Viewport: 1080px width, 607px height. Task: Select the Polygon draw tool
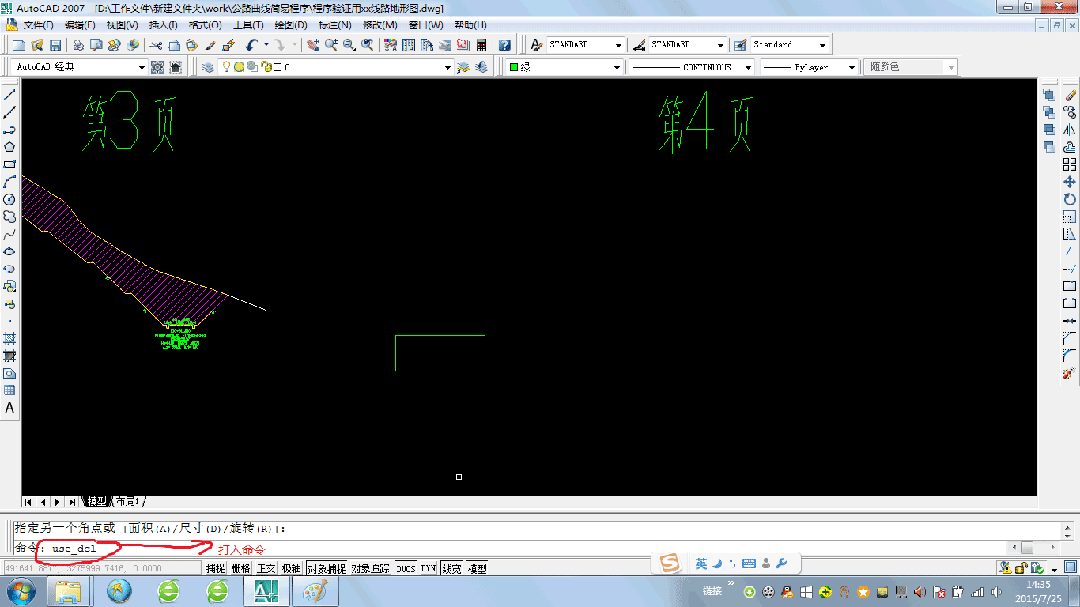[10, 147]
